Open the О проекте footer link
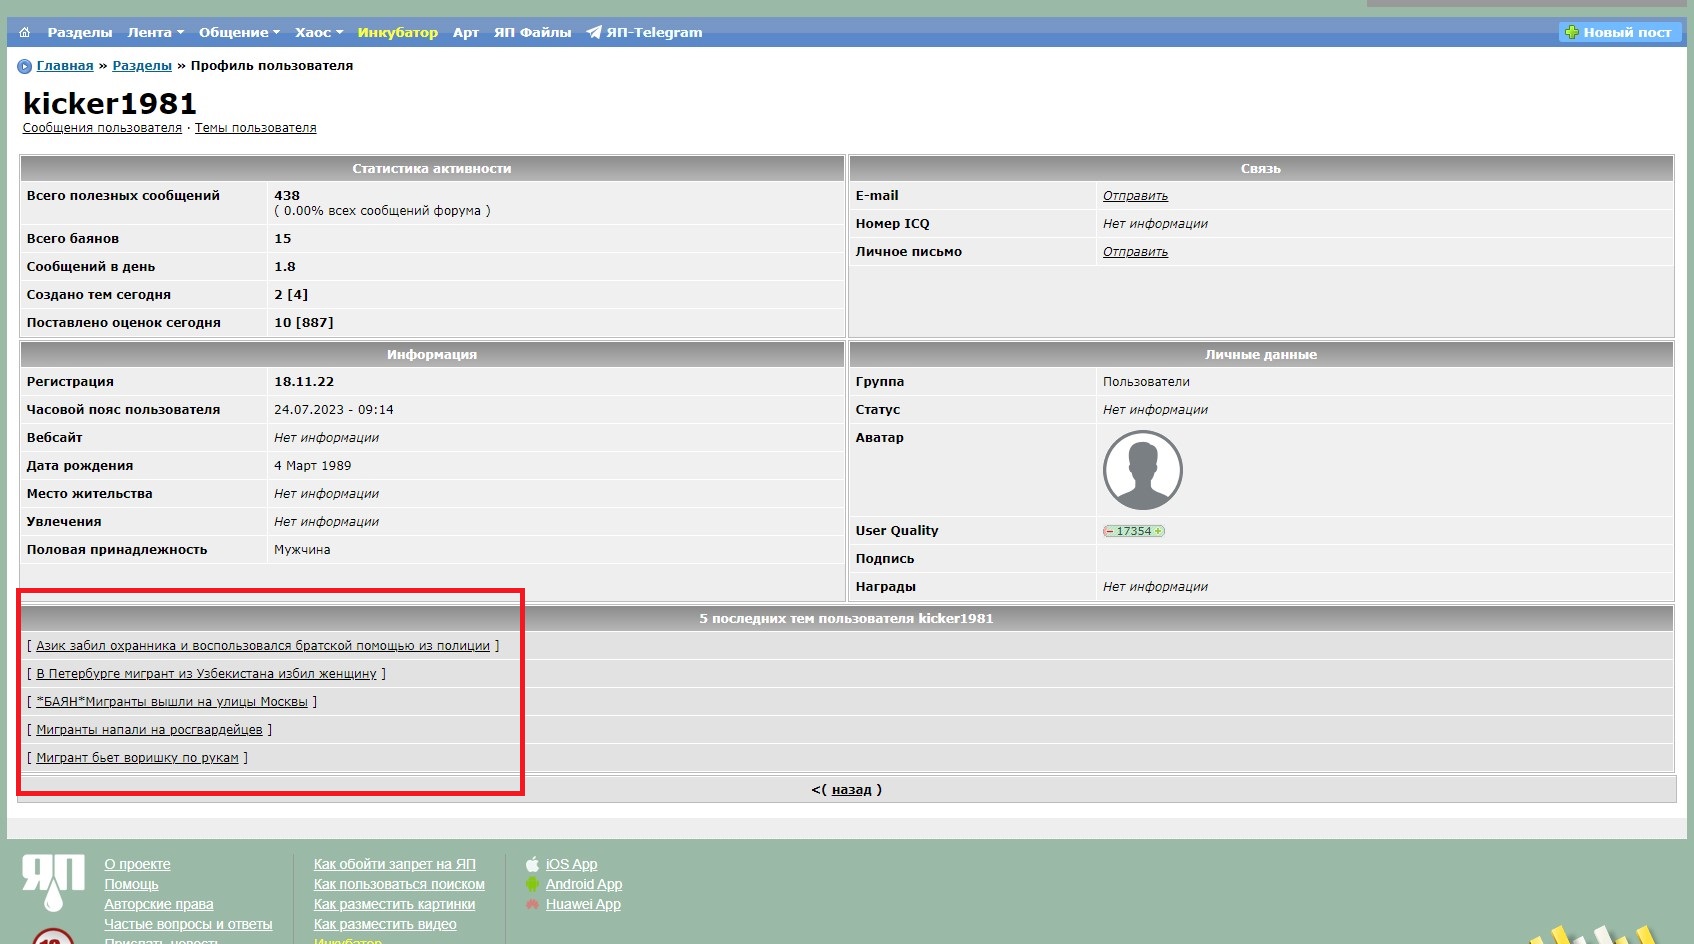1694x944 pixels. (x=137, y=864)
